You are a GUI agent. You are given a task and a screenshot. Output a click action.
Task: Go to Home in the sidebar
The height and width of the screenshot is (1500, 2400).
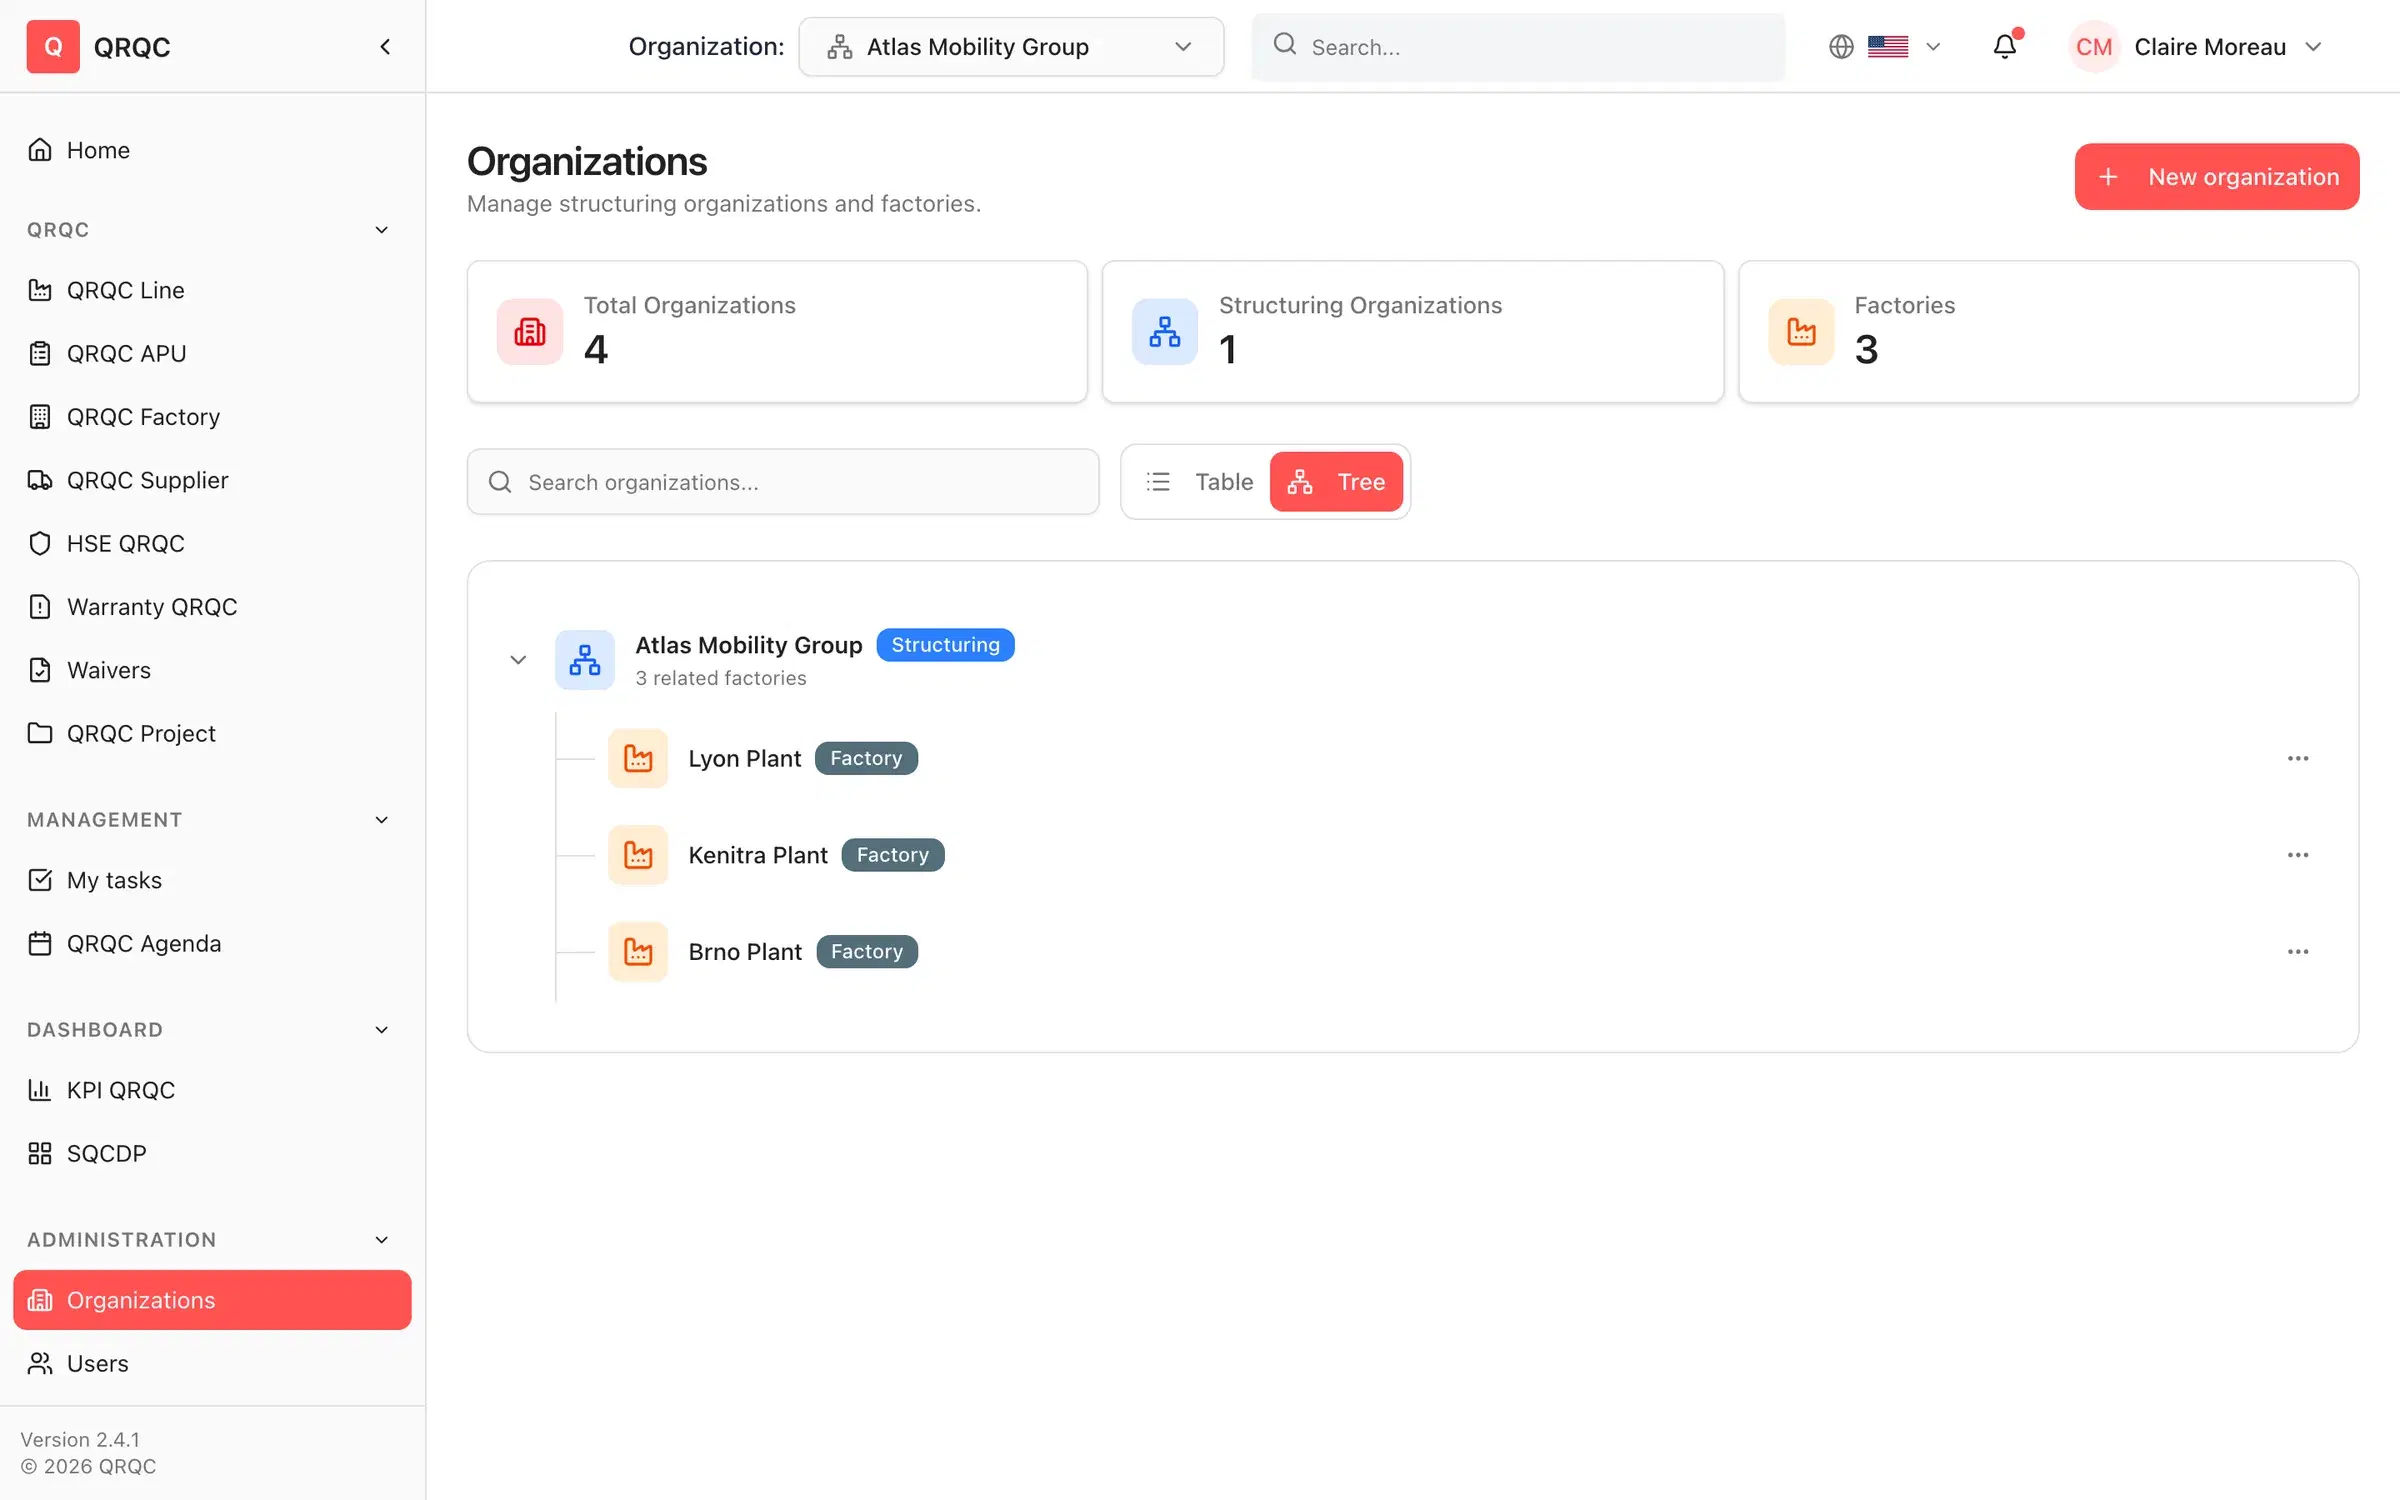pyautogui.click(x=212, y=150)
